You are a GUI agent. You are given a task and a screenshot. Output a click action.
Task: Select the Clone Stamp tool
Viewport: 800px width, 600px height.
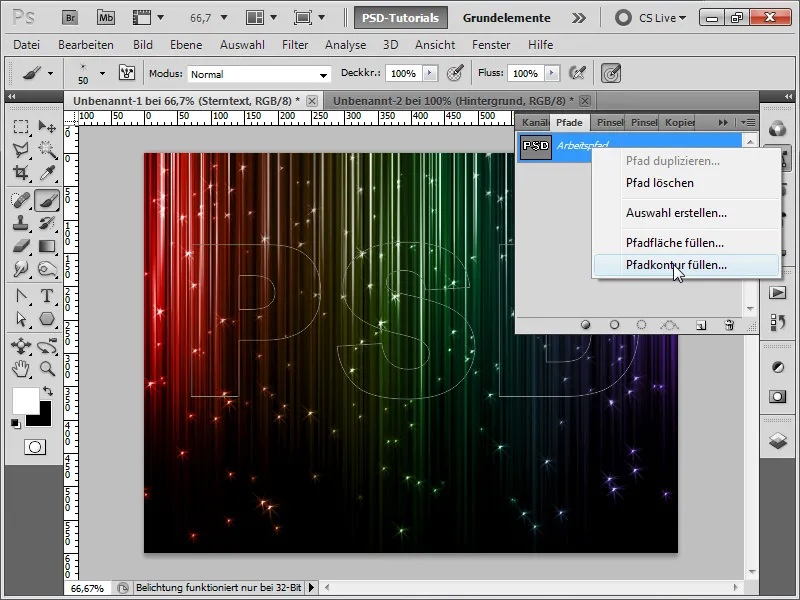tap(21, 223)
